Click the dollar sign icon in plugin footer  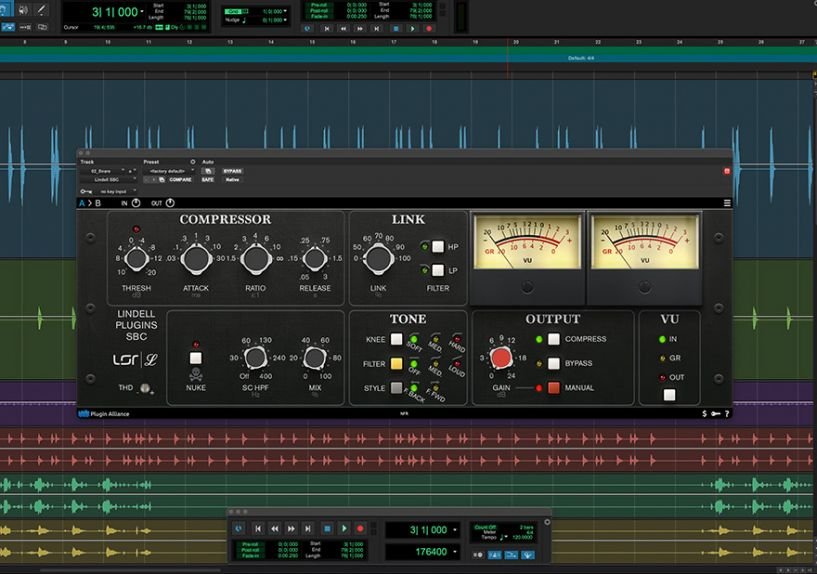pyautogui.click(x=704, y=413)
